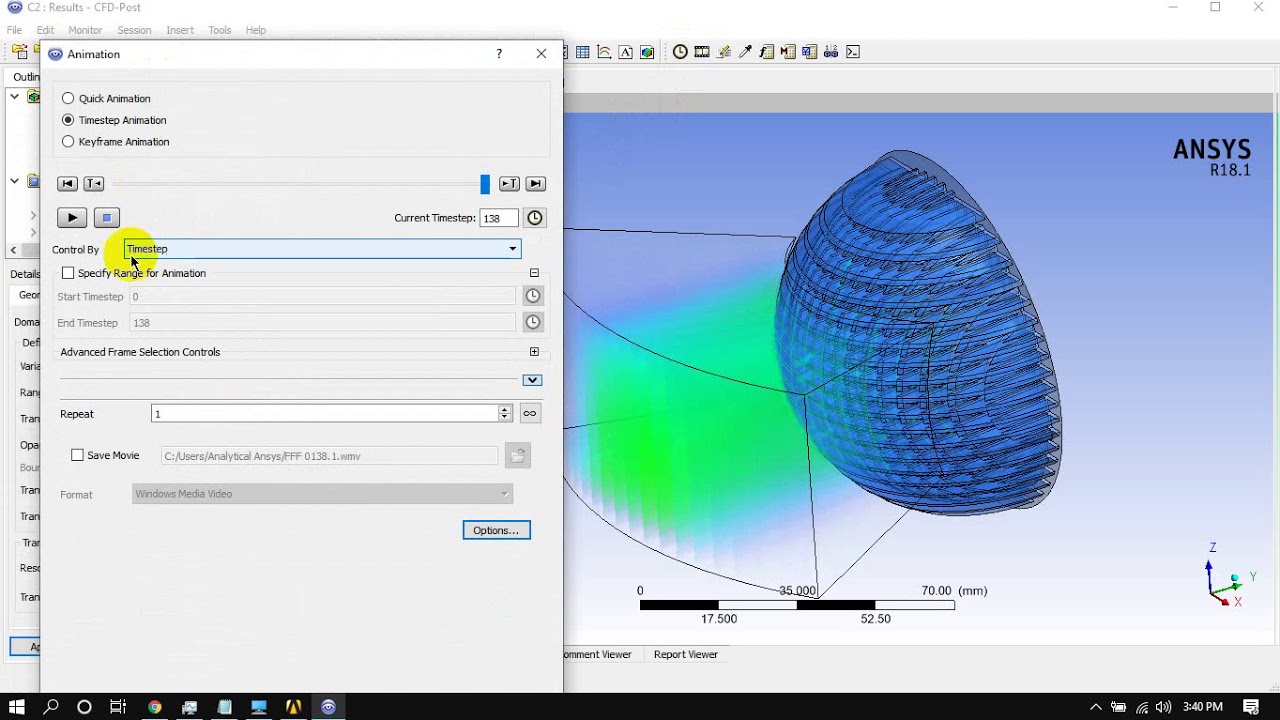Click the infinity repeat-forever button

tap(530, 414)
